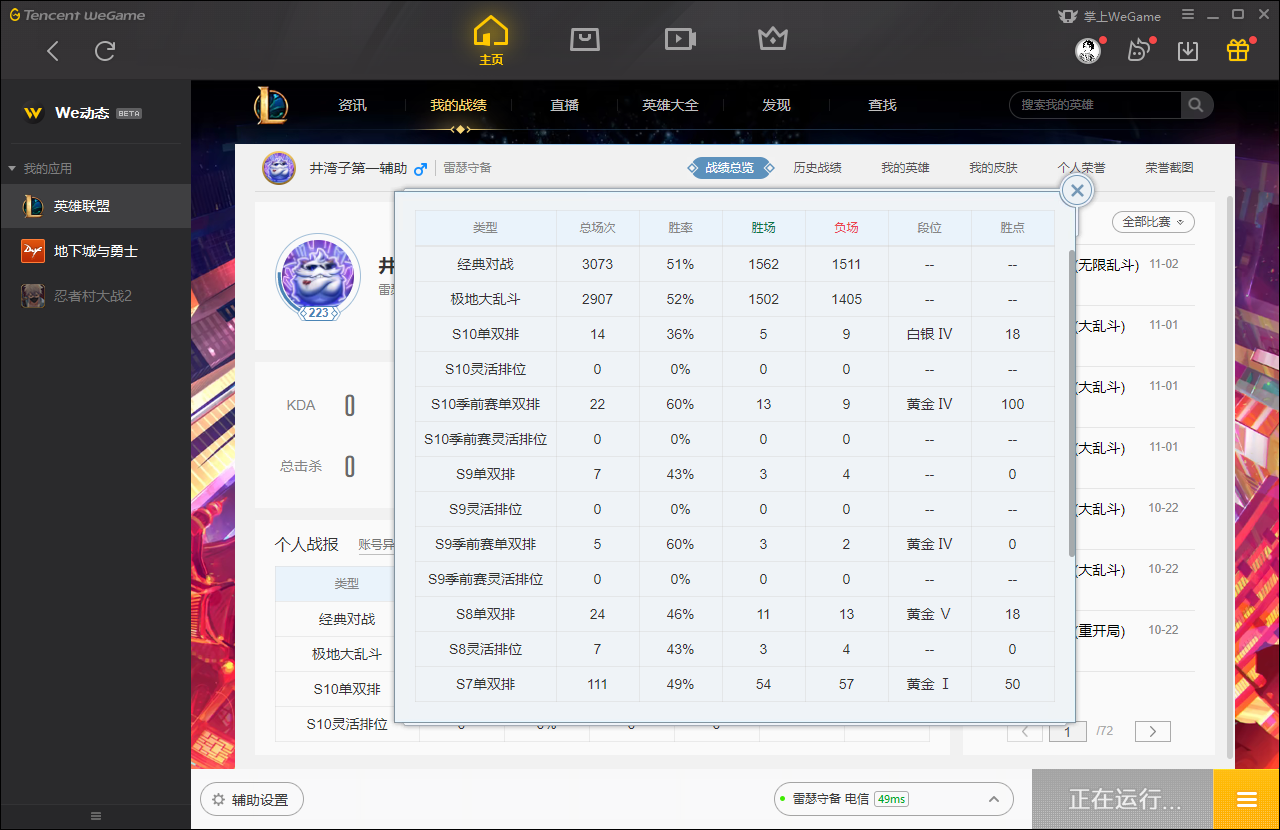Open the video/live section icon
Viewport: 1280px width, 830px height.
coord(679,39)
